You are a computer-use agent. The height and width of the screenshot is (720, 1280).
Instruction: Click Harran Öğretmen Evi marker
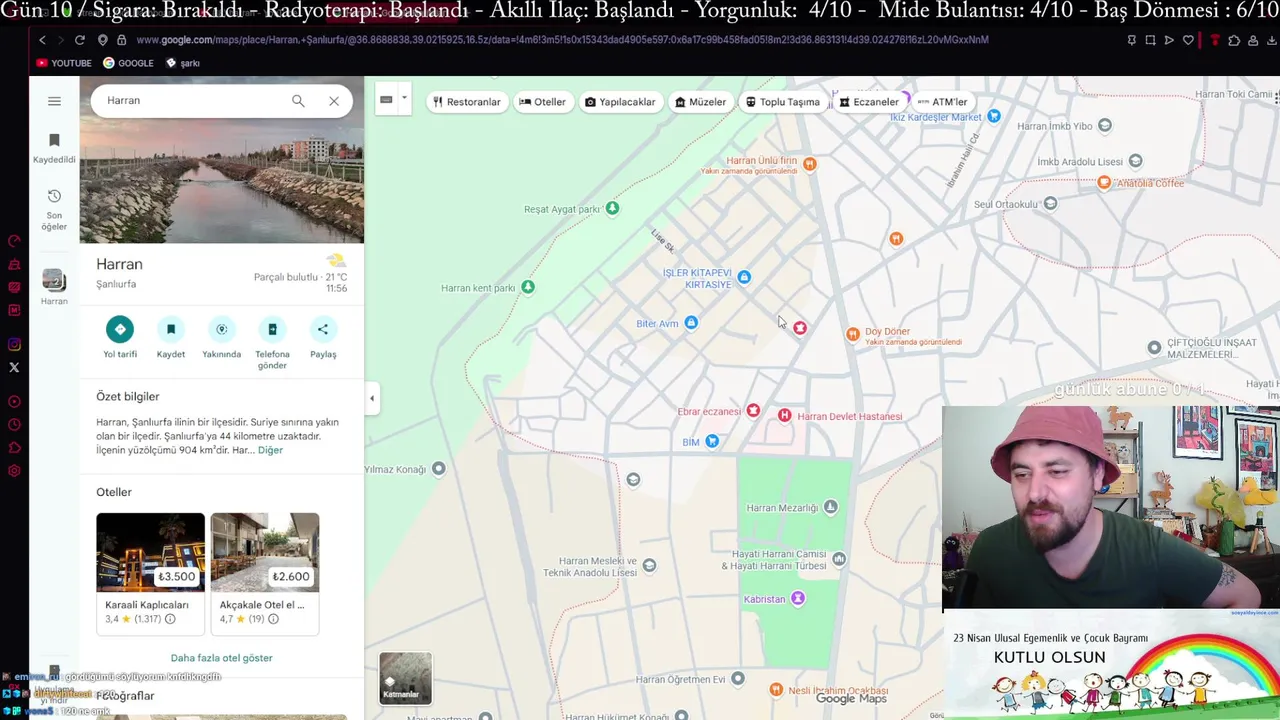738,678
